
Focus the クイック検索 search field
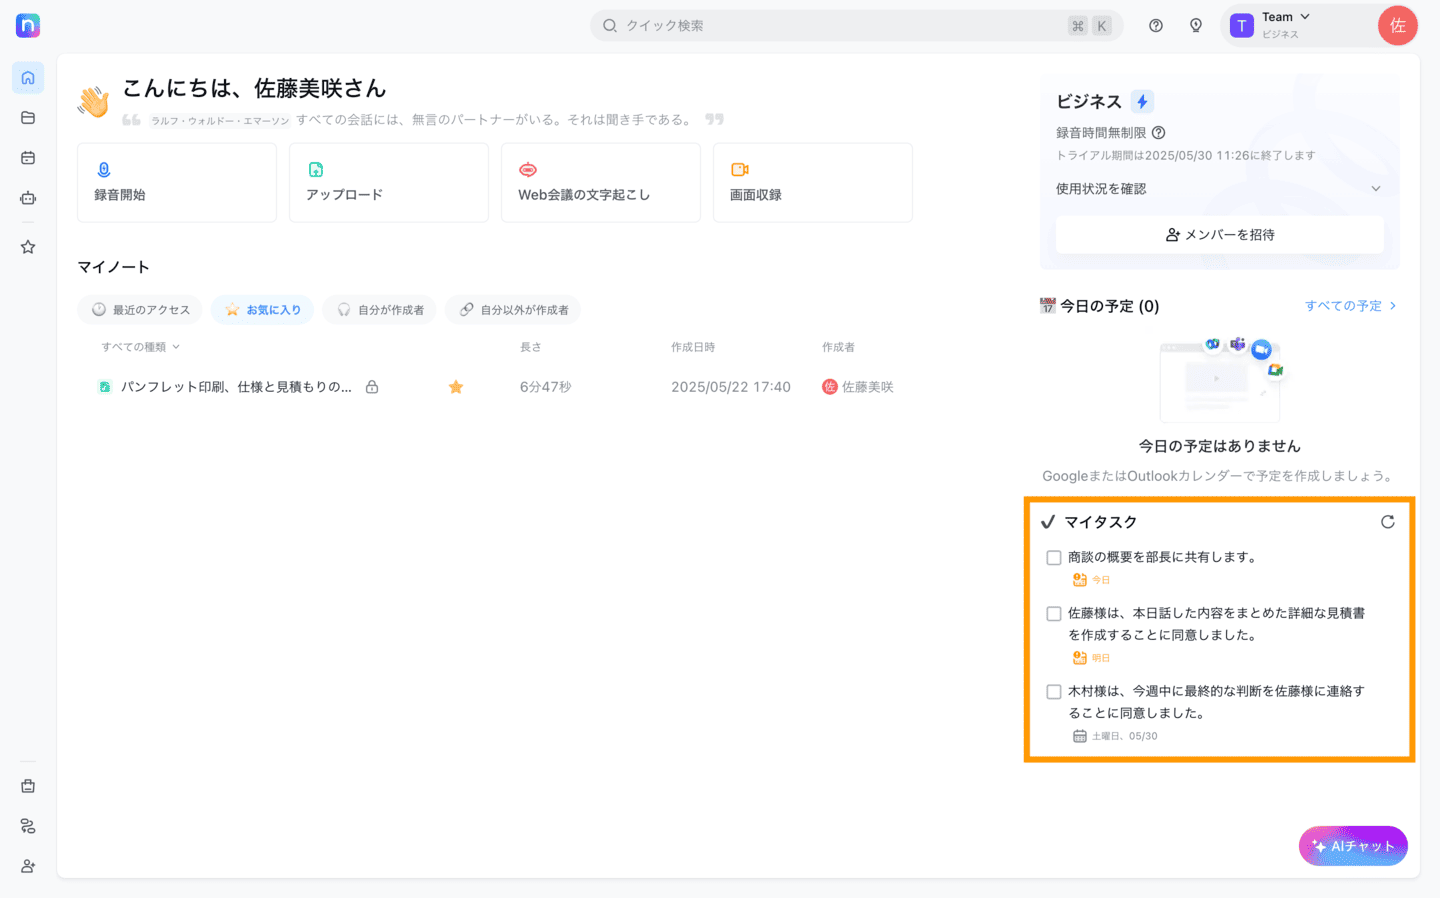pos(857,26)
